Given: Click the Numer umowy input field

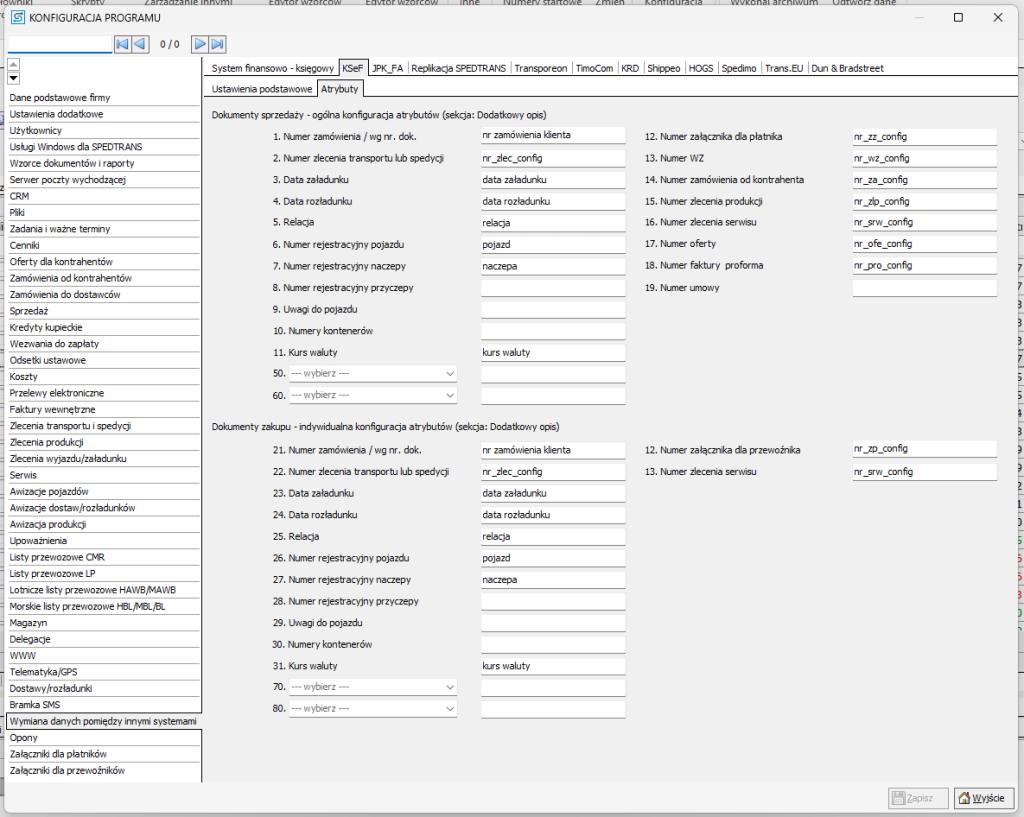Looking at the screenshot, I should click(x=924, y=288).
